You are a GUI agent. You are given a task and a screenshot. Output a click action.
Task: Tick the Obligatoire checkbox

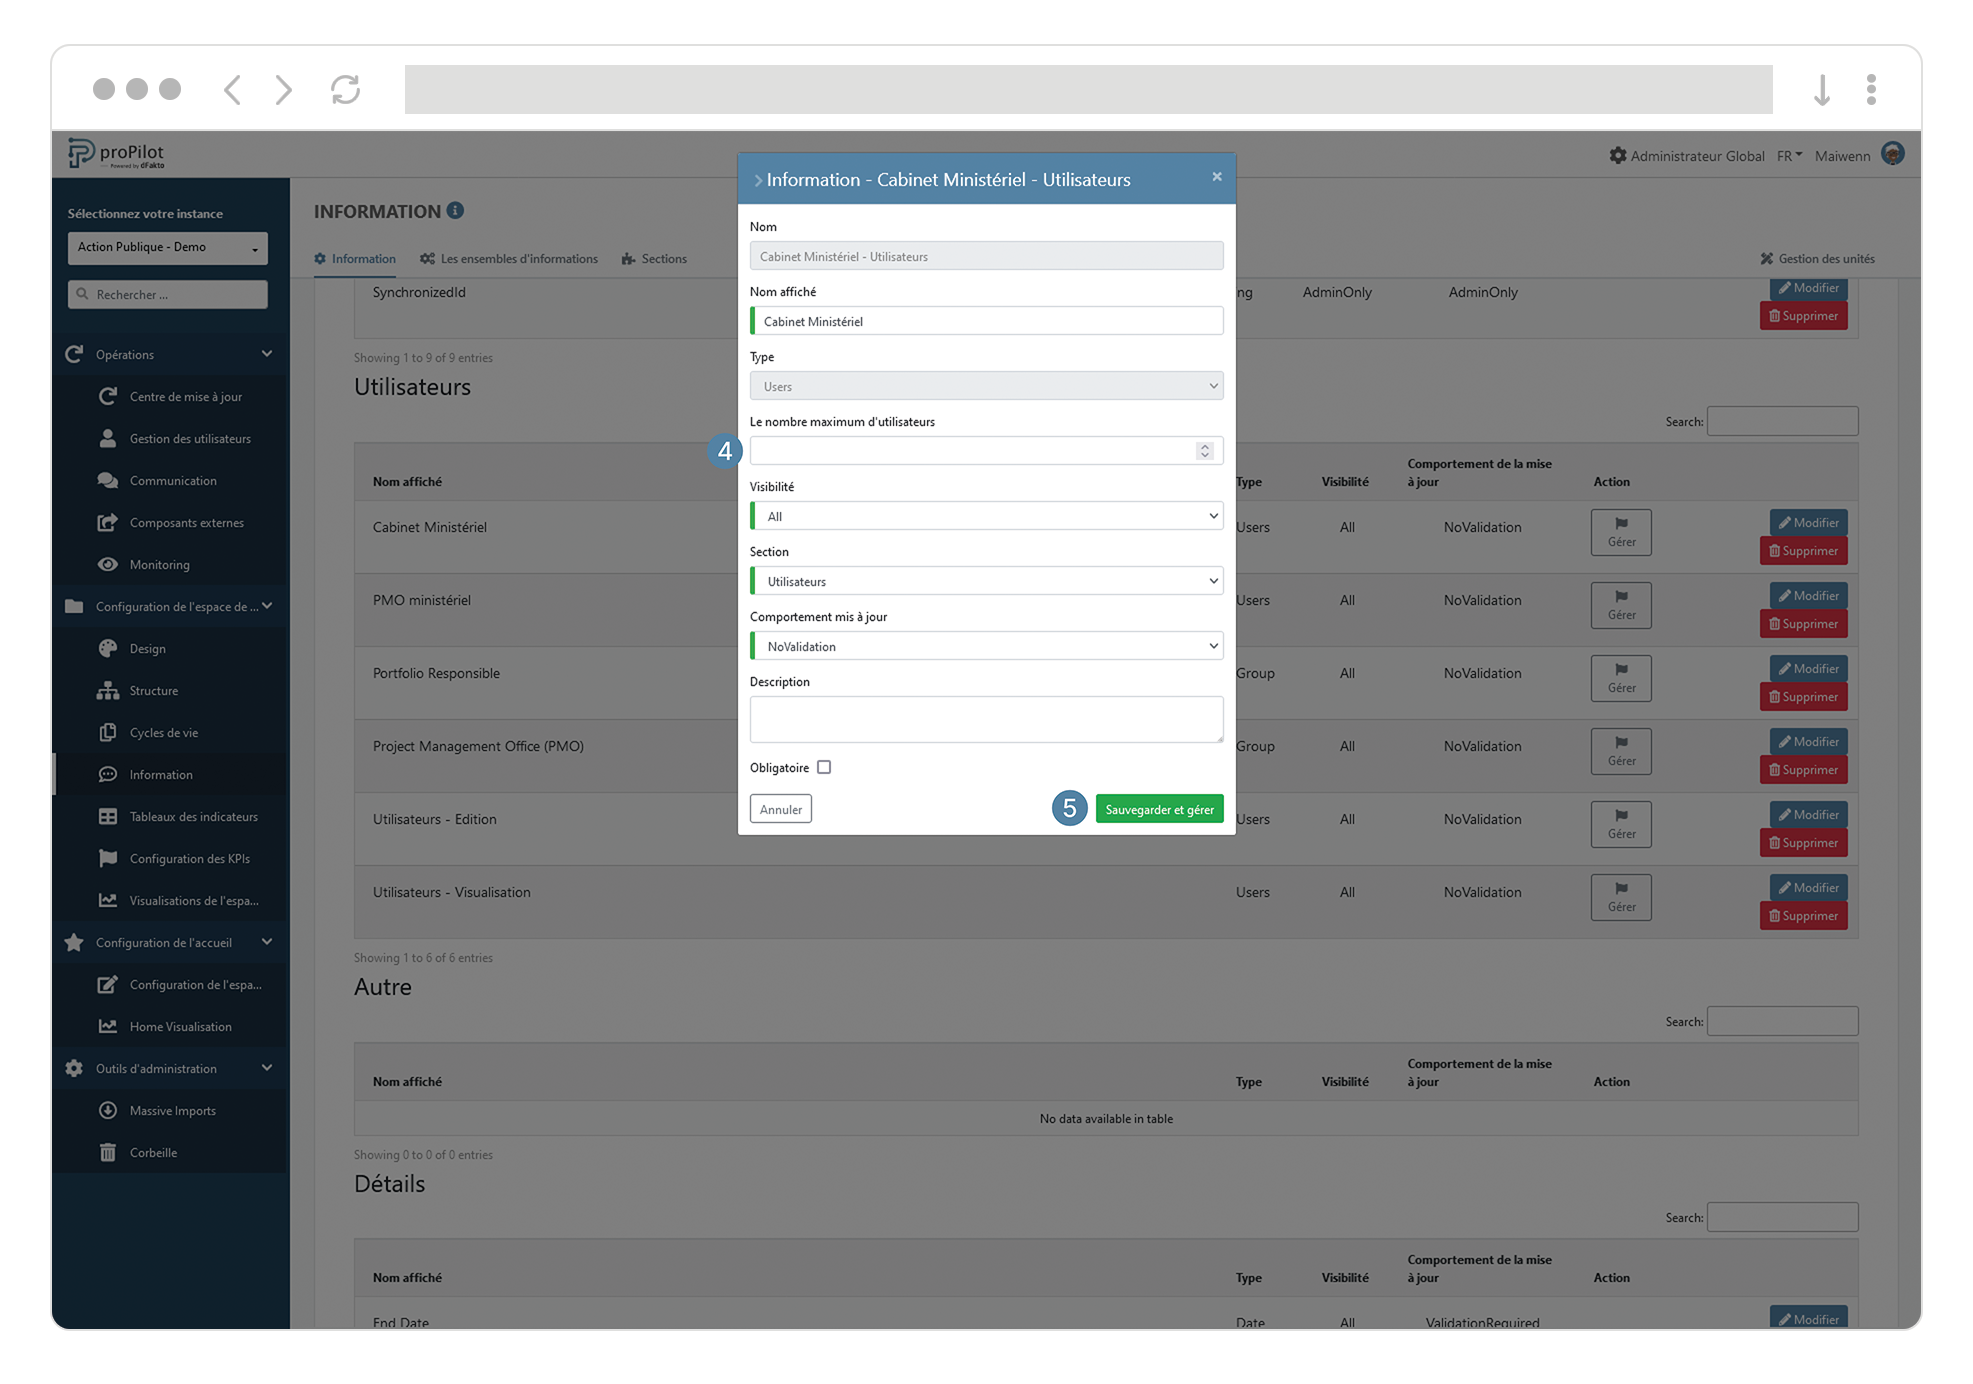coord(824,767)
